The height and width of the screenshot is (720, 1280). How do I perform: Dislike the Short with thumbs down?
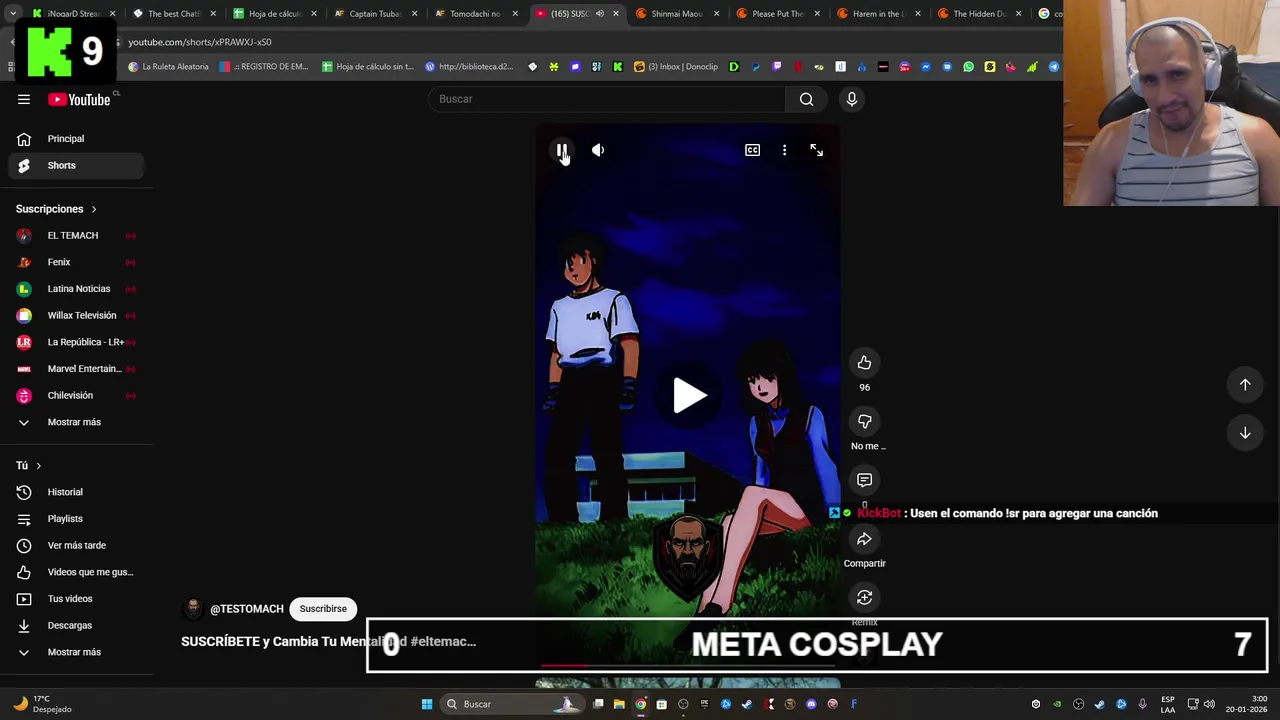click(864, 422)
